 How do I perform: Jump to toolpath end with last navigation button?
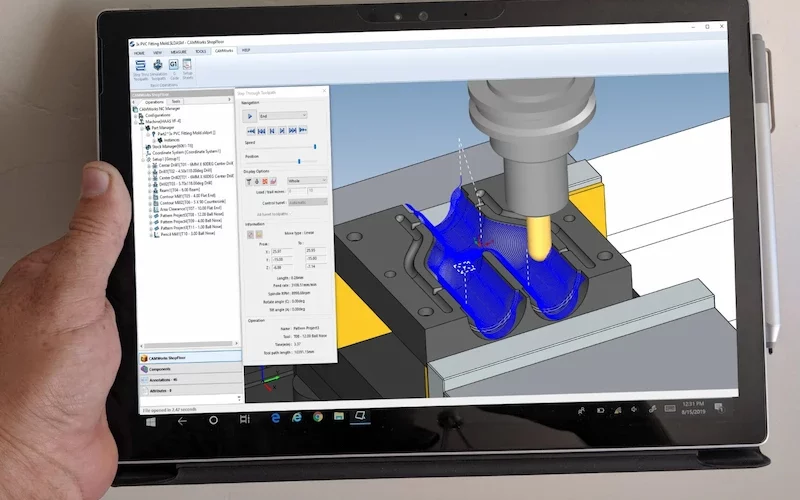pyautogui.click(x=303, y=130)
